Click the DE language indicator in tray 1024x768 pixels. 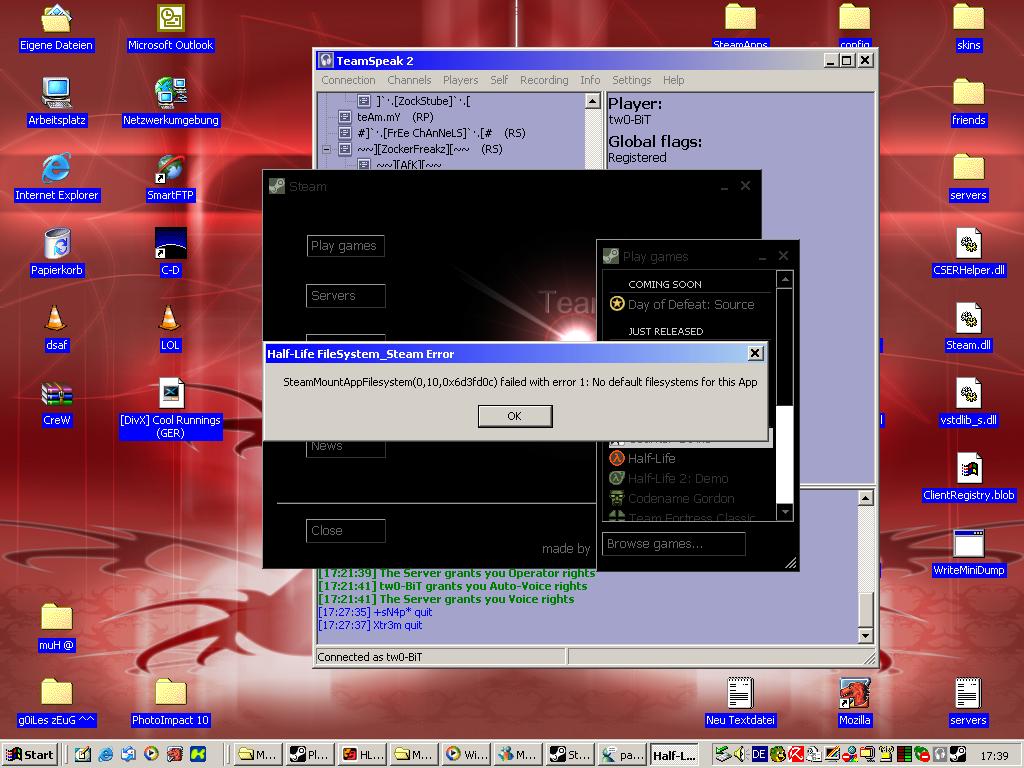(759, 754)
